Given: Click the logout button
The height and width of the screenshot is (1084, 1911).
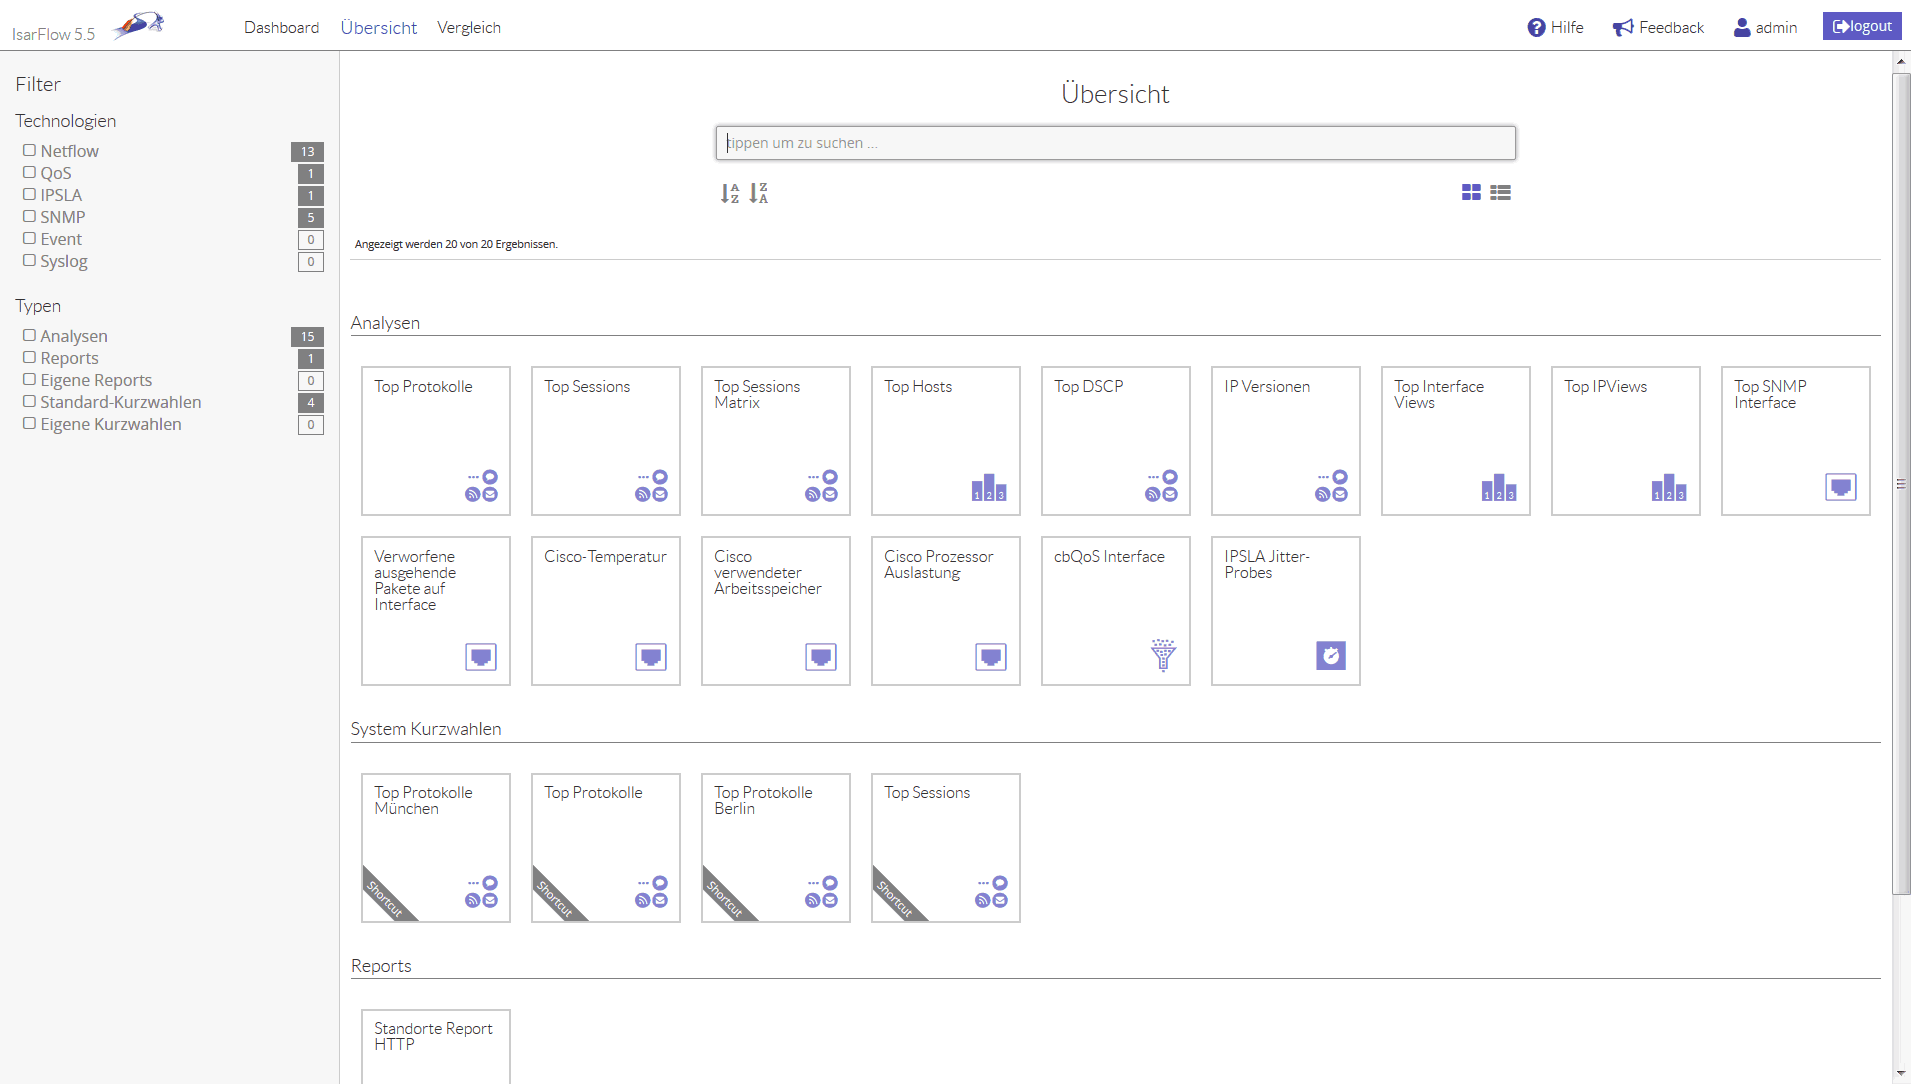Looking at the screenshot, I should click(x=1861, y=25).
